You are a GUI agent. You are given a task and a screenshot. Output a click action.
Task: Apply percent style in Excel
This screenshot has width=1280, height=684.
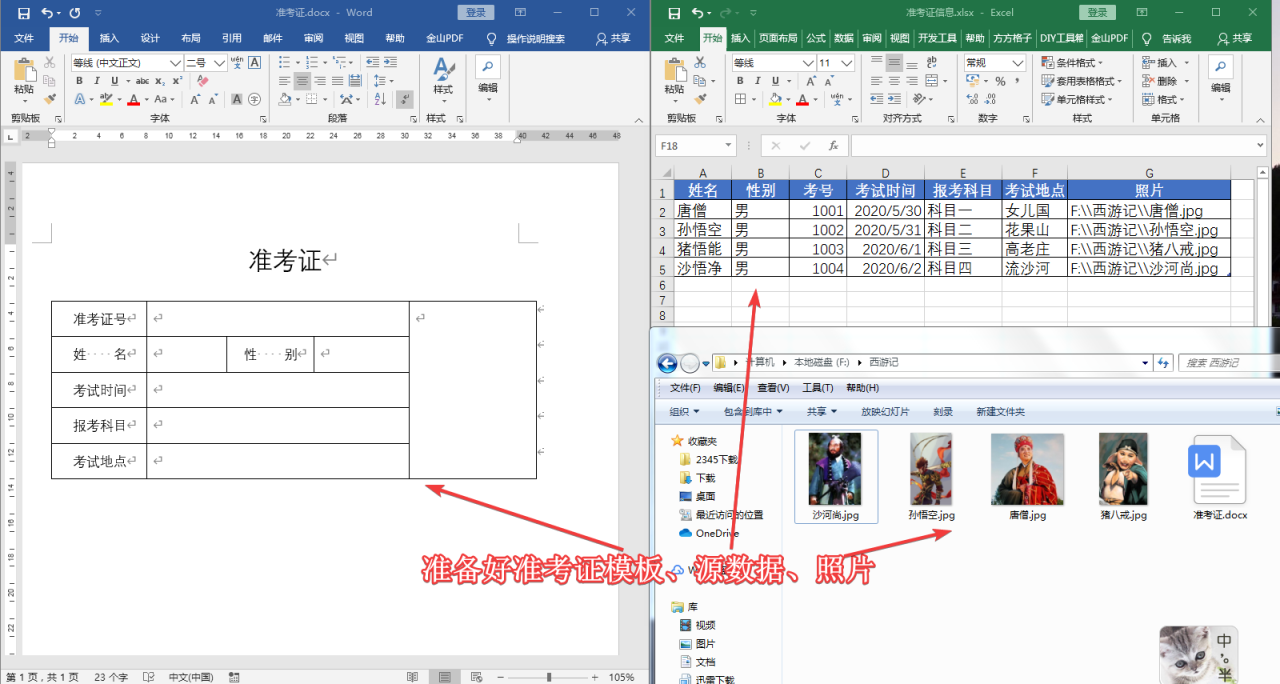1000,81
